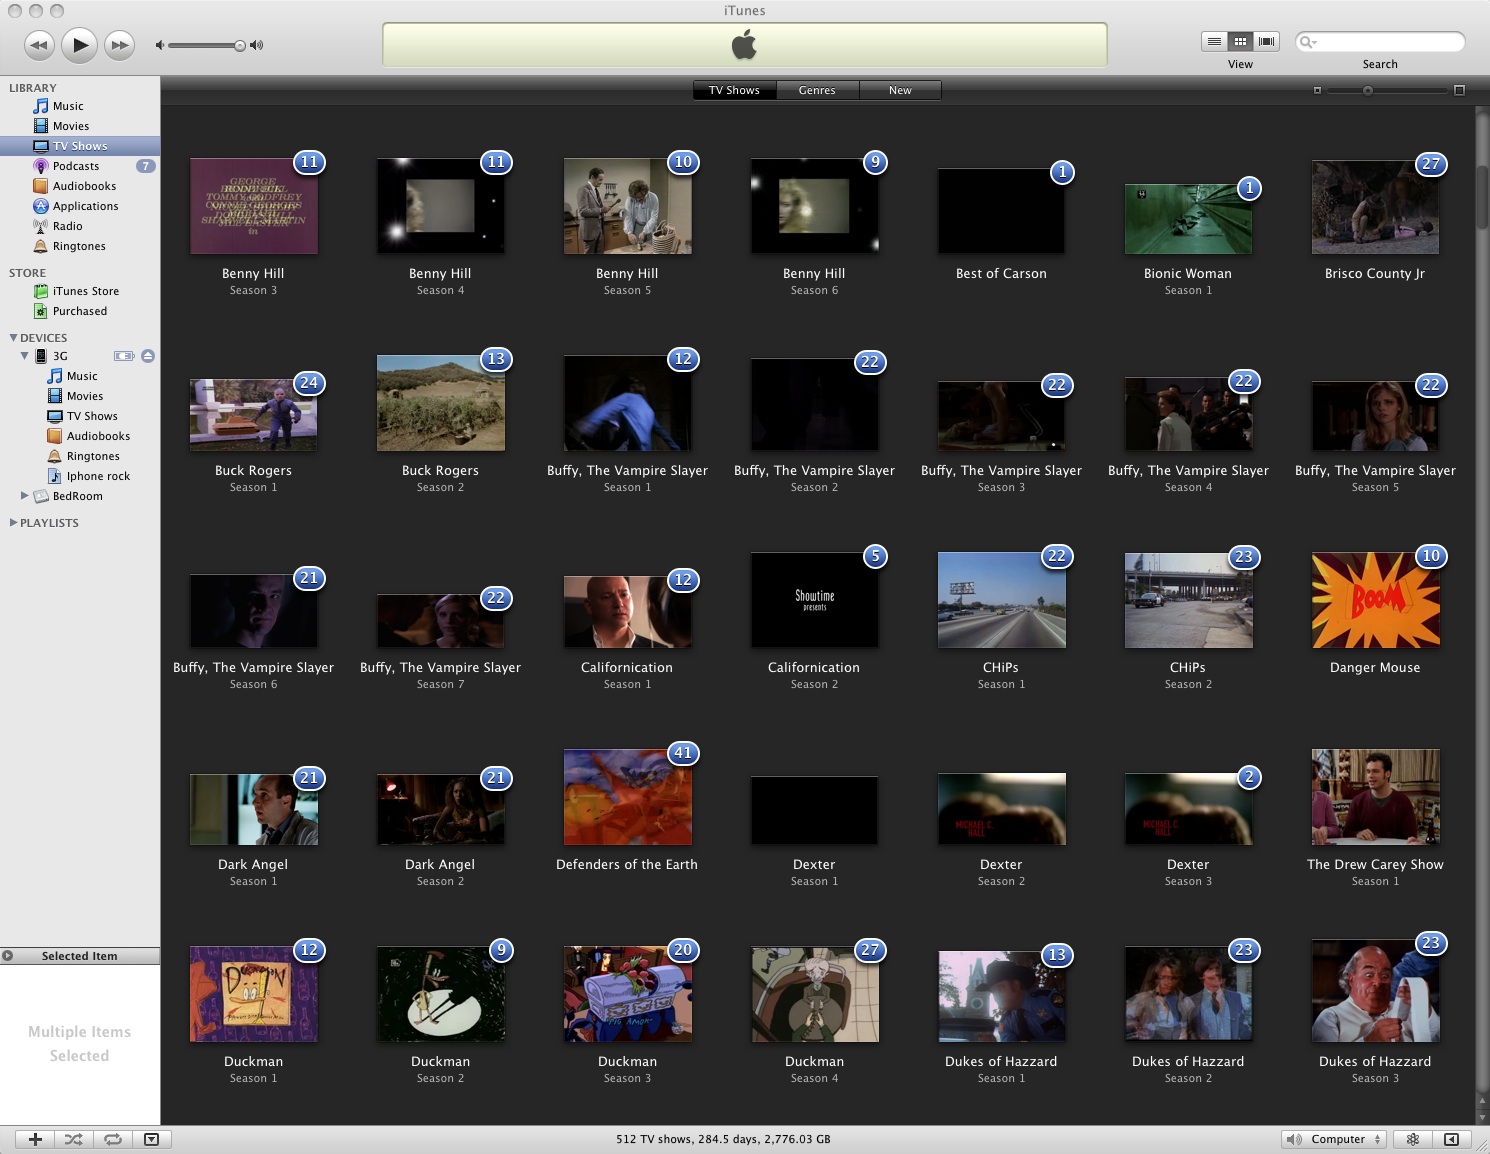
Task: Expand the Playlists section
Action: coord(13,522)
